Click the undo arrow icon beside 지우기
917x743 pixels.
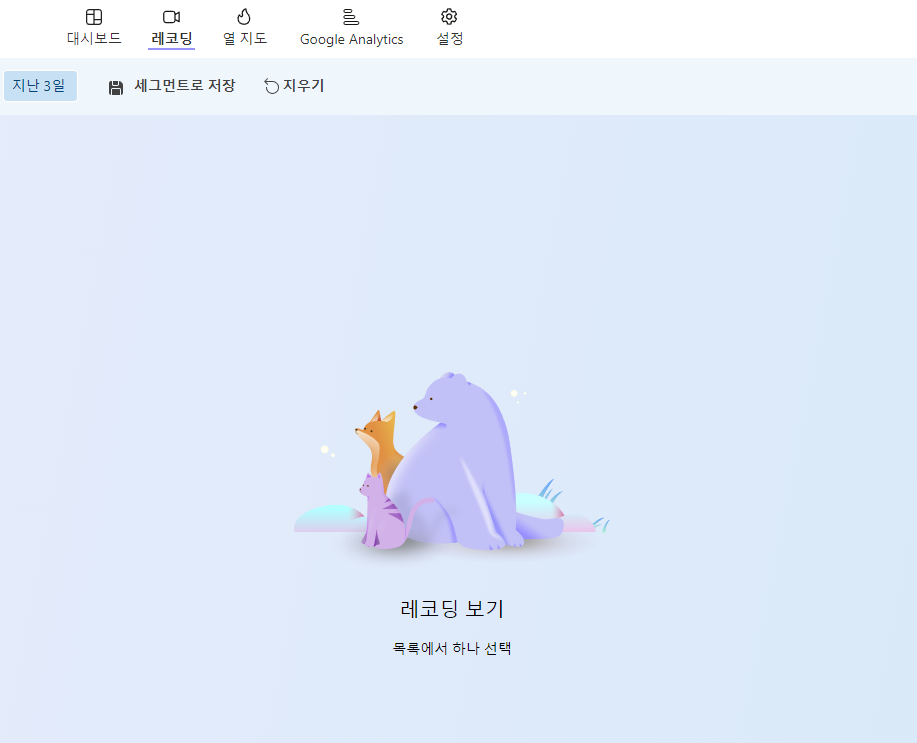click(x=271, y=86)
